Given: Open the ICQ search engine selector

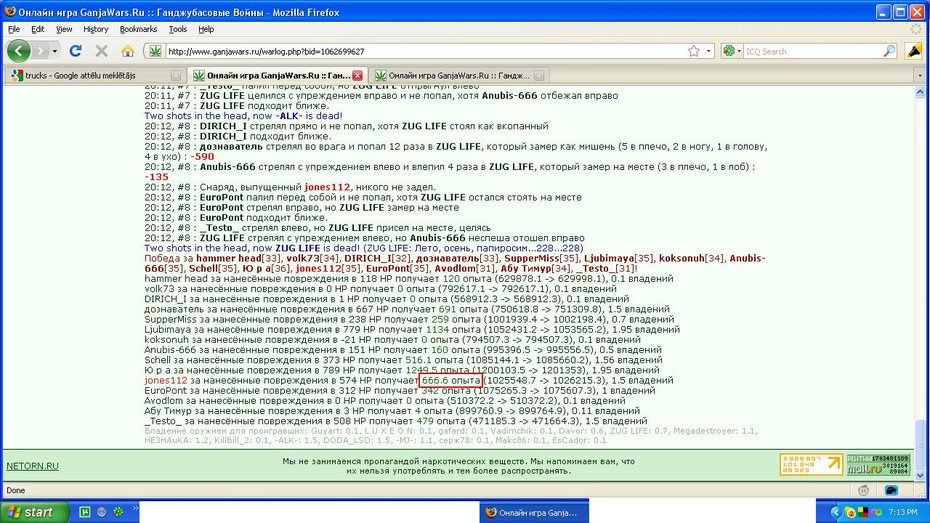Looking at the screenshot, I should tap(732, 52).
